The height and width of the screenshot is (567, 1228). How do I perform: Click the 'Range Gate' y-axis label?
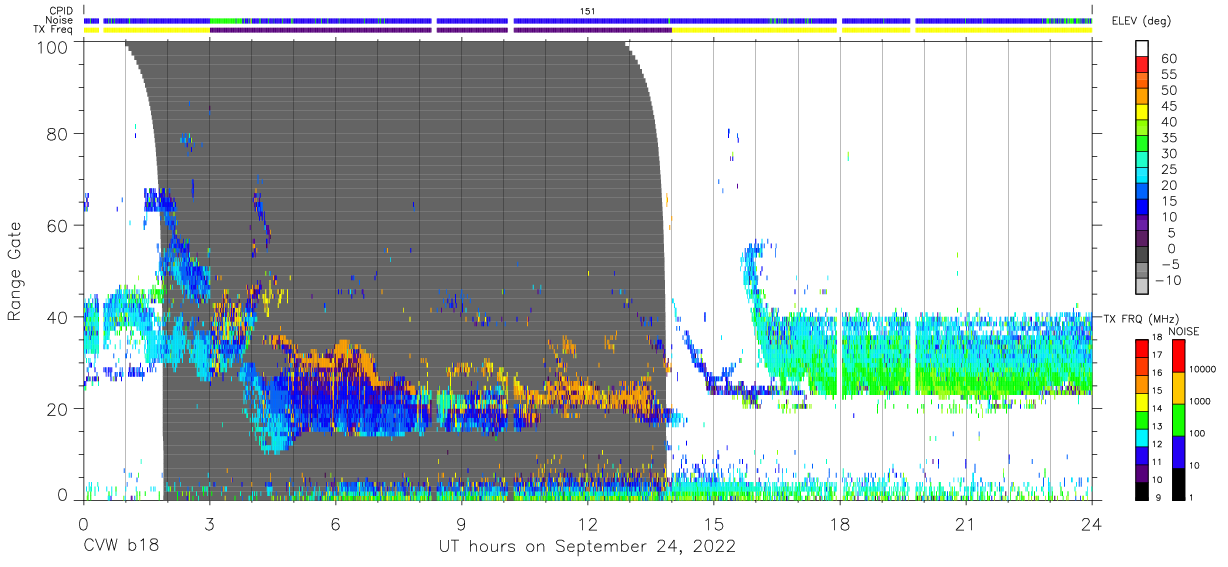[15, 271]
